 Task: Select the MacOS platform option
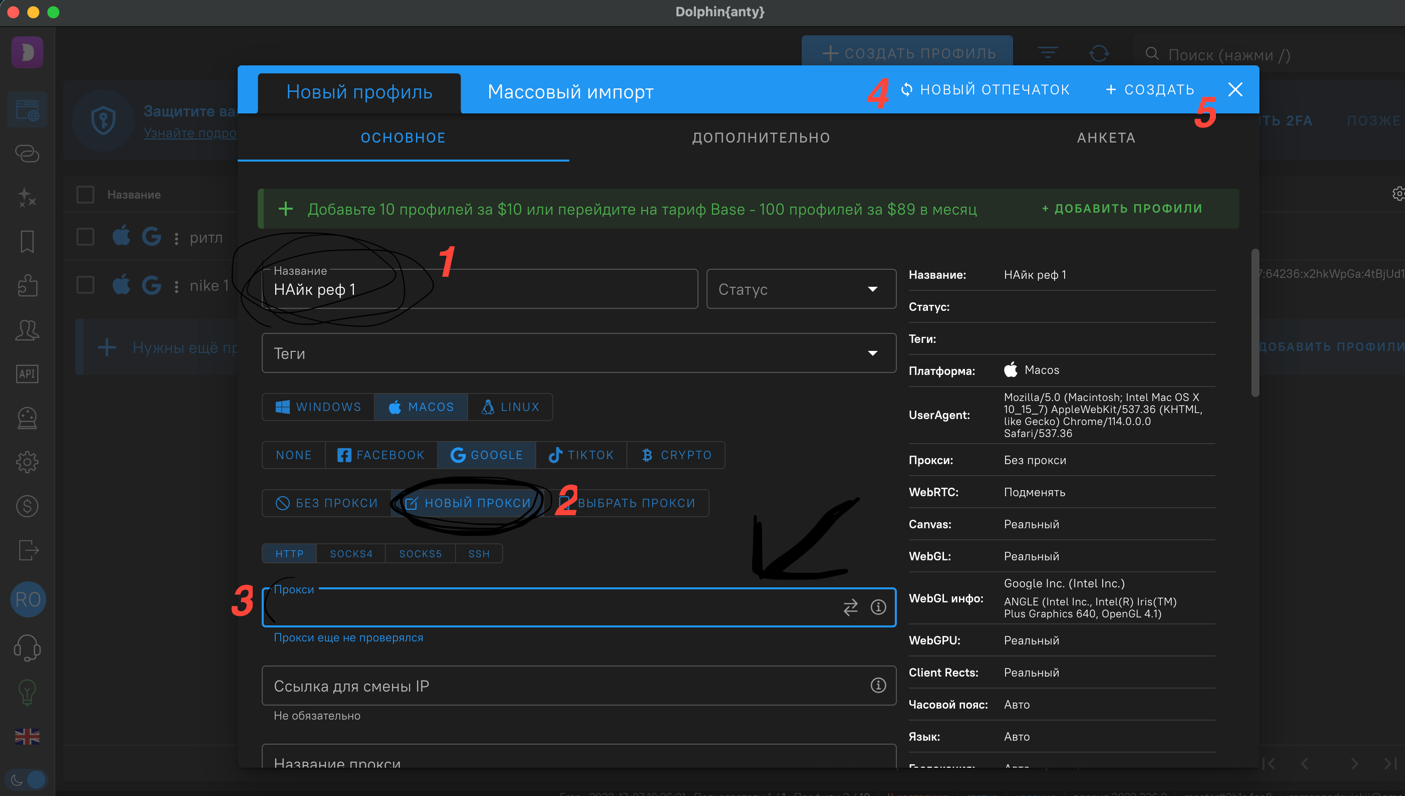[421, 407]
